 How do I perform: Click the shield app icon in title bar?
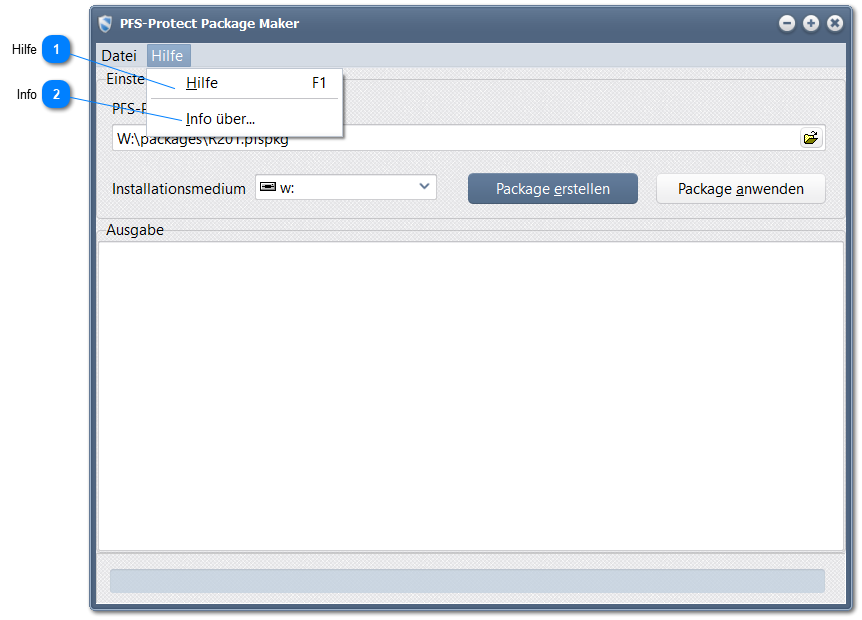pos(105,23)
